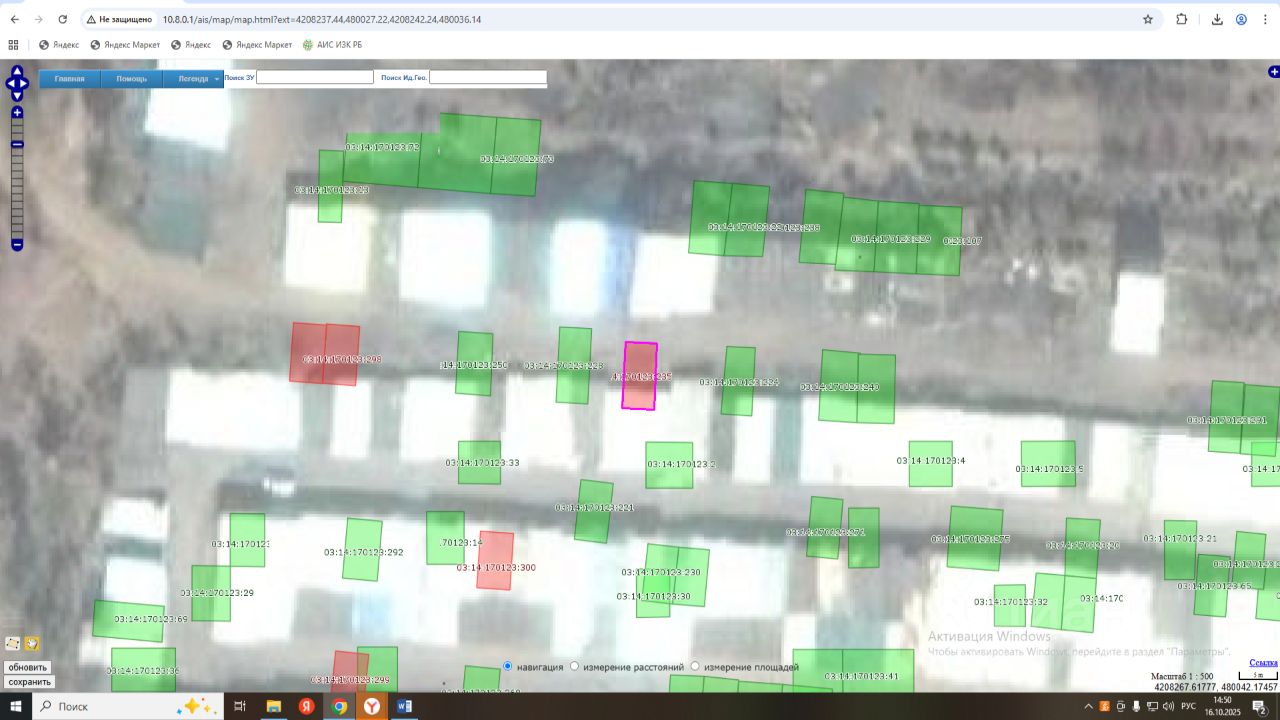
Task: Click parcel label 03:14:170123:292
Action: [364, 552]
